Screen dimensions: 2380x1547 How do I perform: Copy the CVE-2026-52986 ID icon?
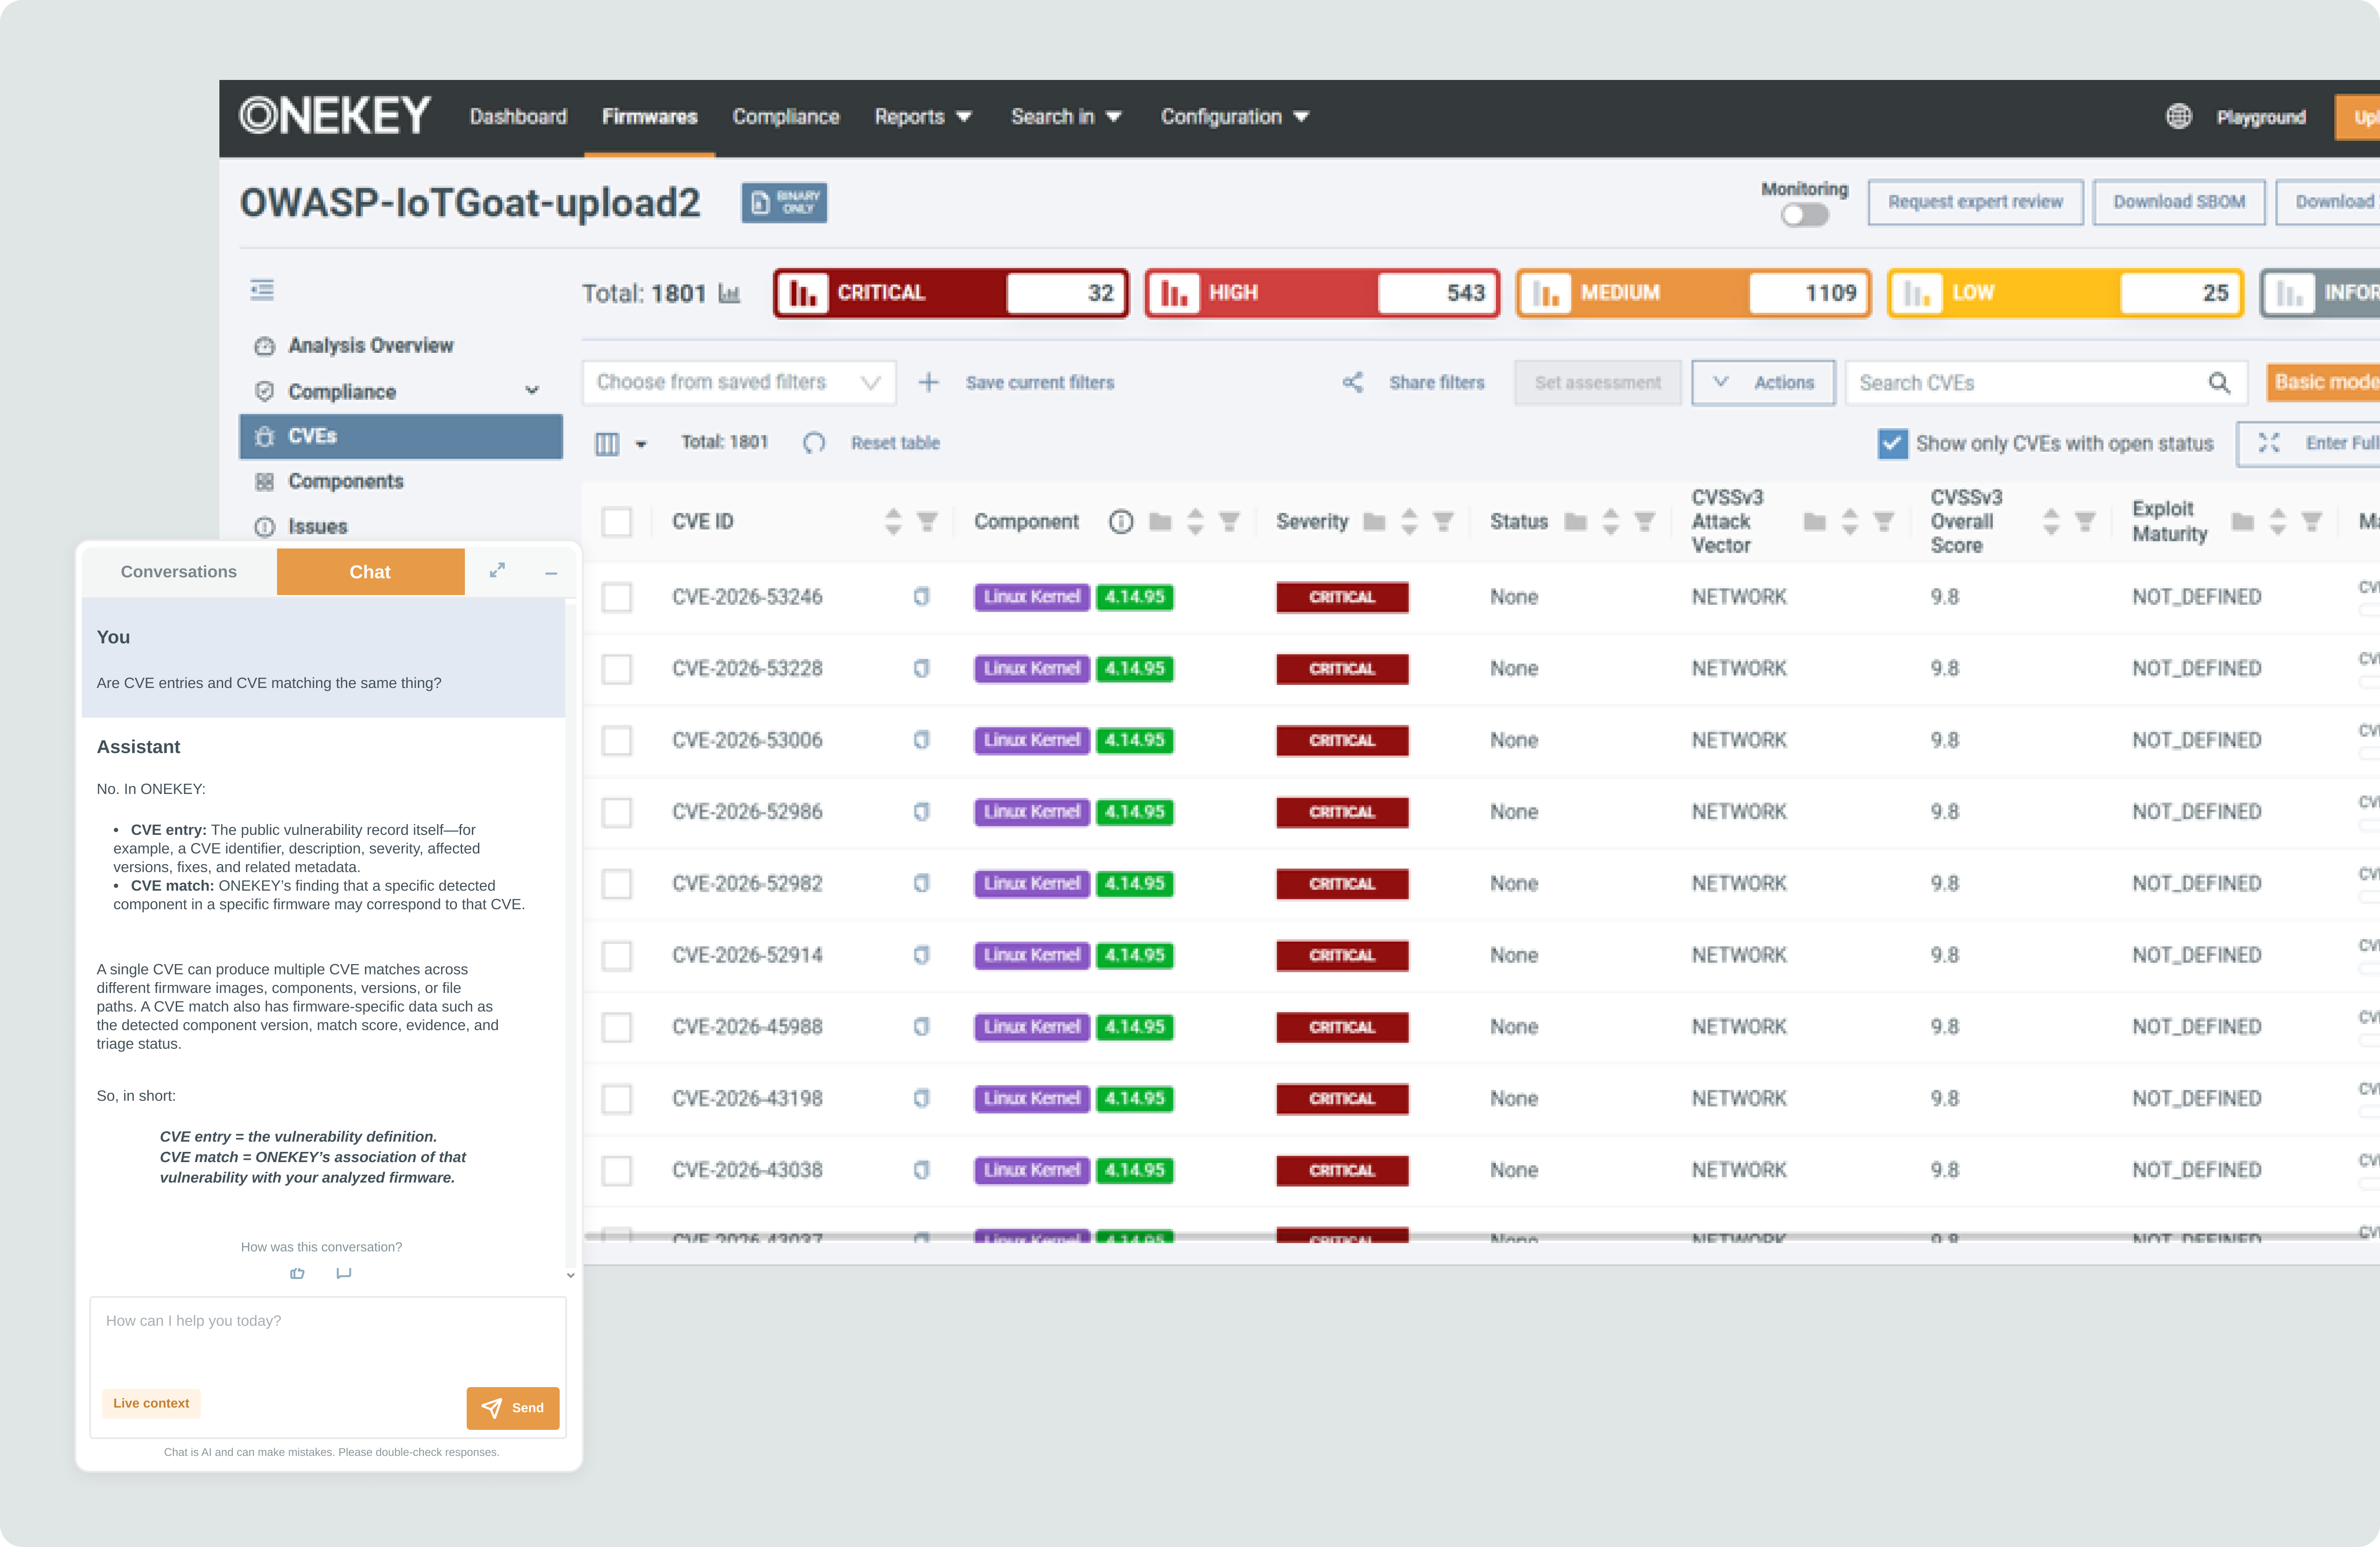921,812
